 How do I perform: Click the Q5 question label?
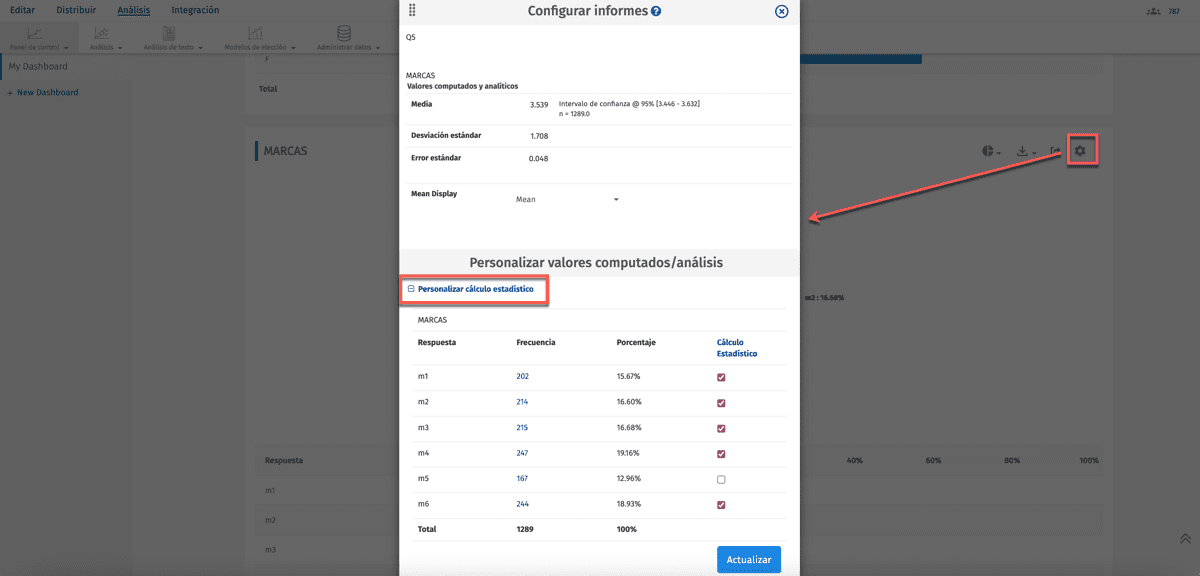[x=411, y=37]
